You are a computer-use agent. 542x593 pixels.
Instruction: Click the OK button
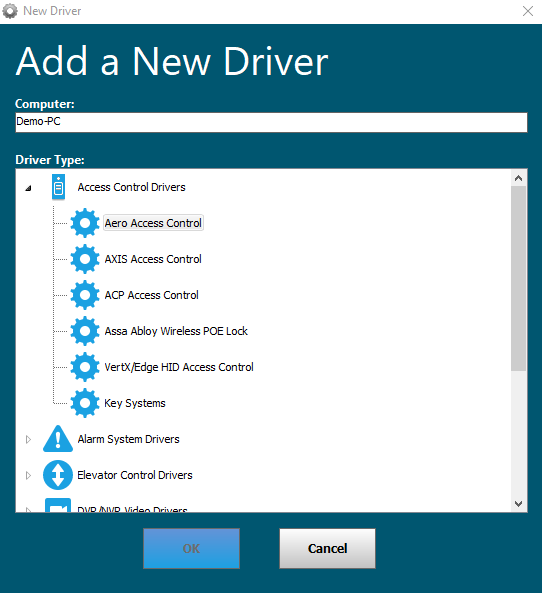[191, 548]
